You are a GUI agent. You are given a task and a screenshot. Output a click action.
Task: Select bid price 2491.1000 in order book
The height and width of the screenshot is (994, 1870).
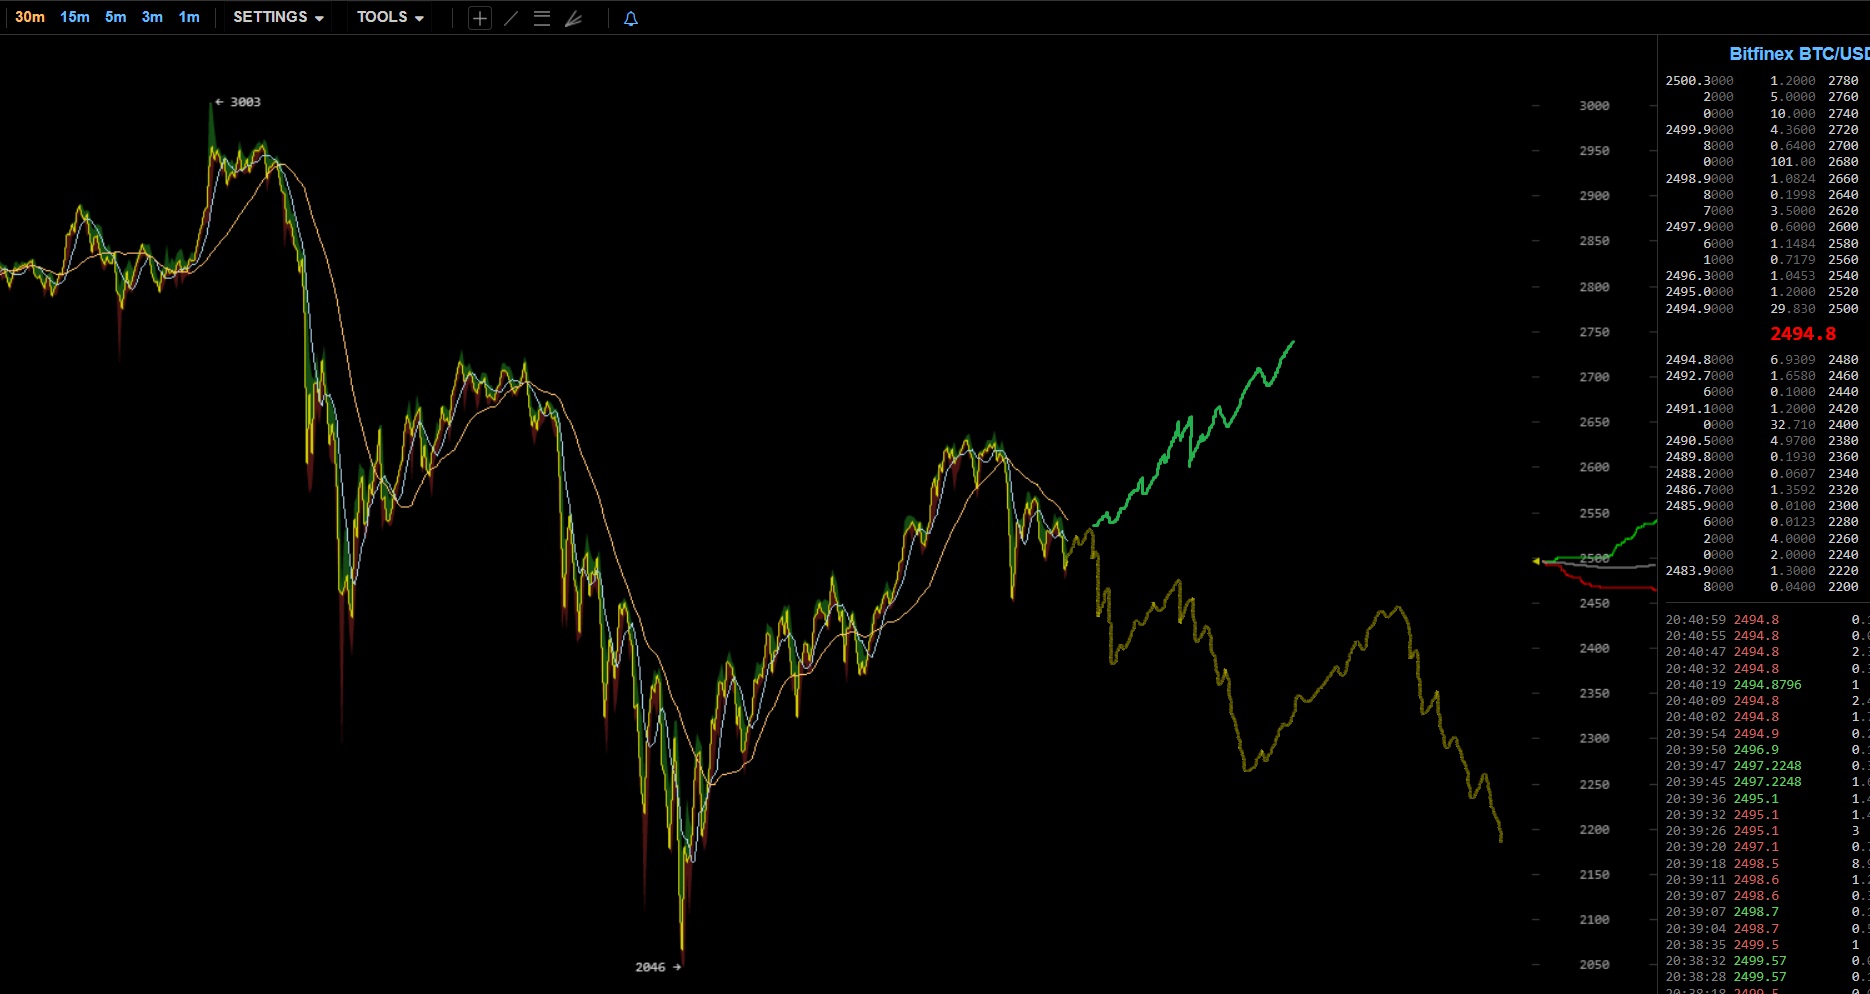pyautogui.click(x=1699, y=409)
